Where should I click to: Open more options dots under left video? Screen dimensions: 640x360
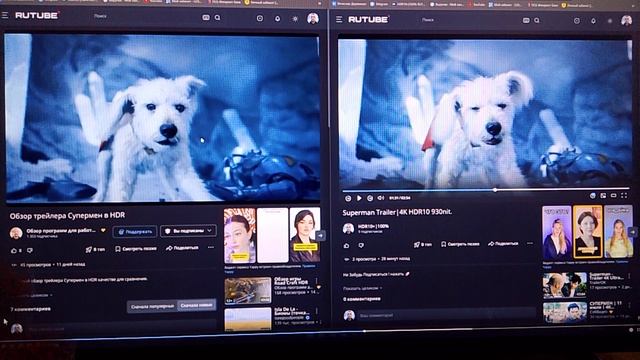pyautogui.click(x=211, y=247)
